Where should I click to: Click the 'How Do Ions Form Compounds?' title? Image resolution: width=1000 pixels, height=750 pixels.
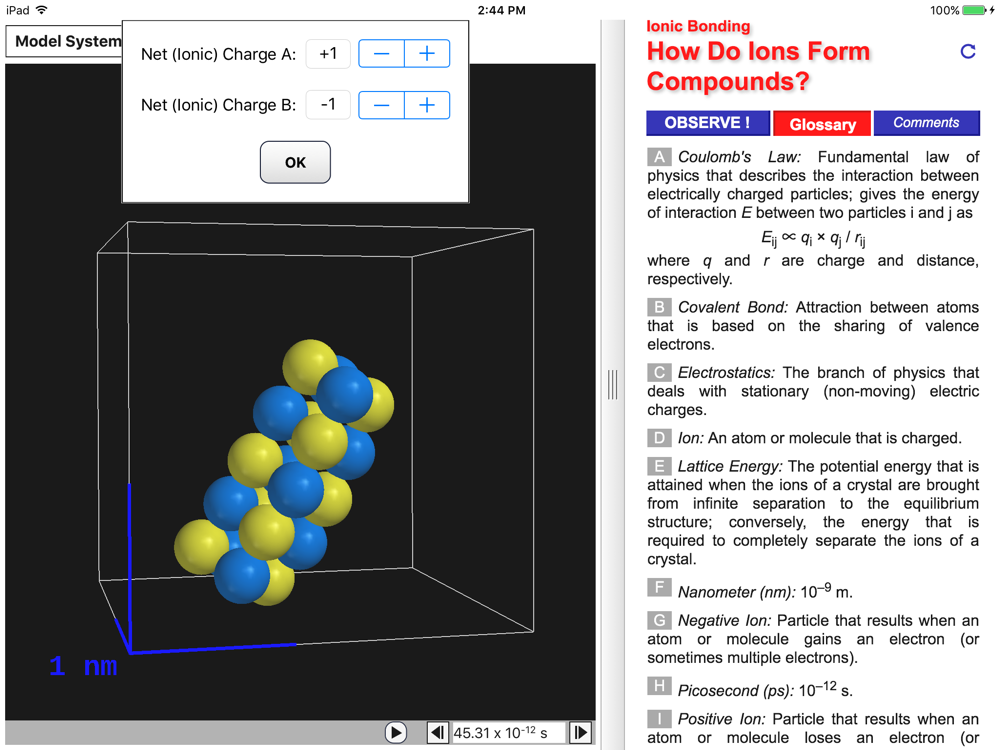click(758, 66)
